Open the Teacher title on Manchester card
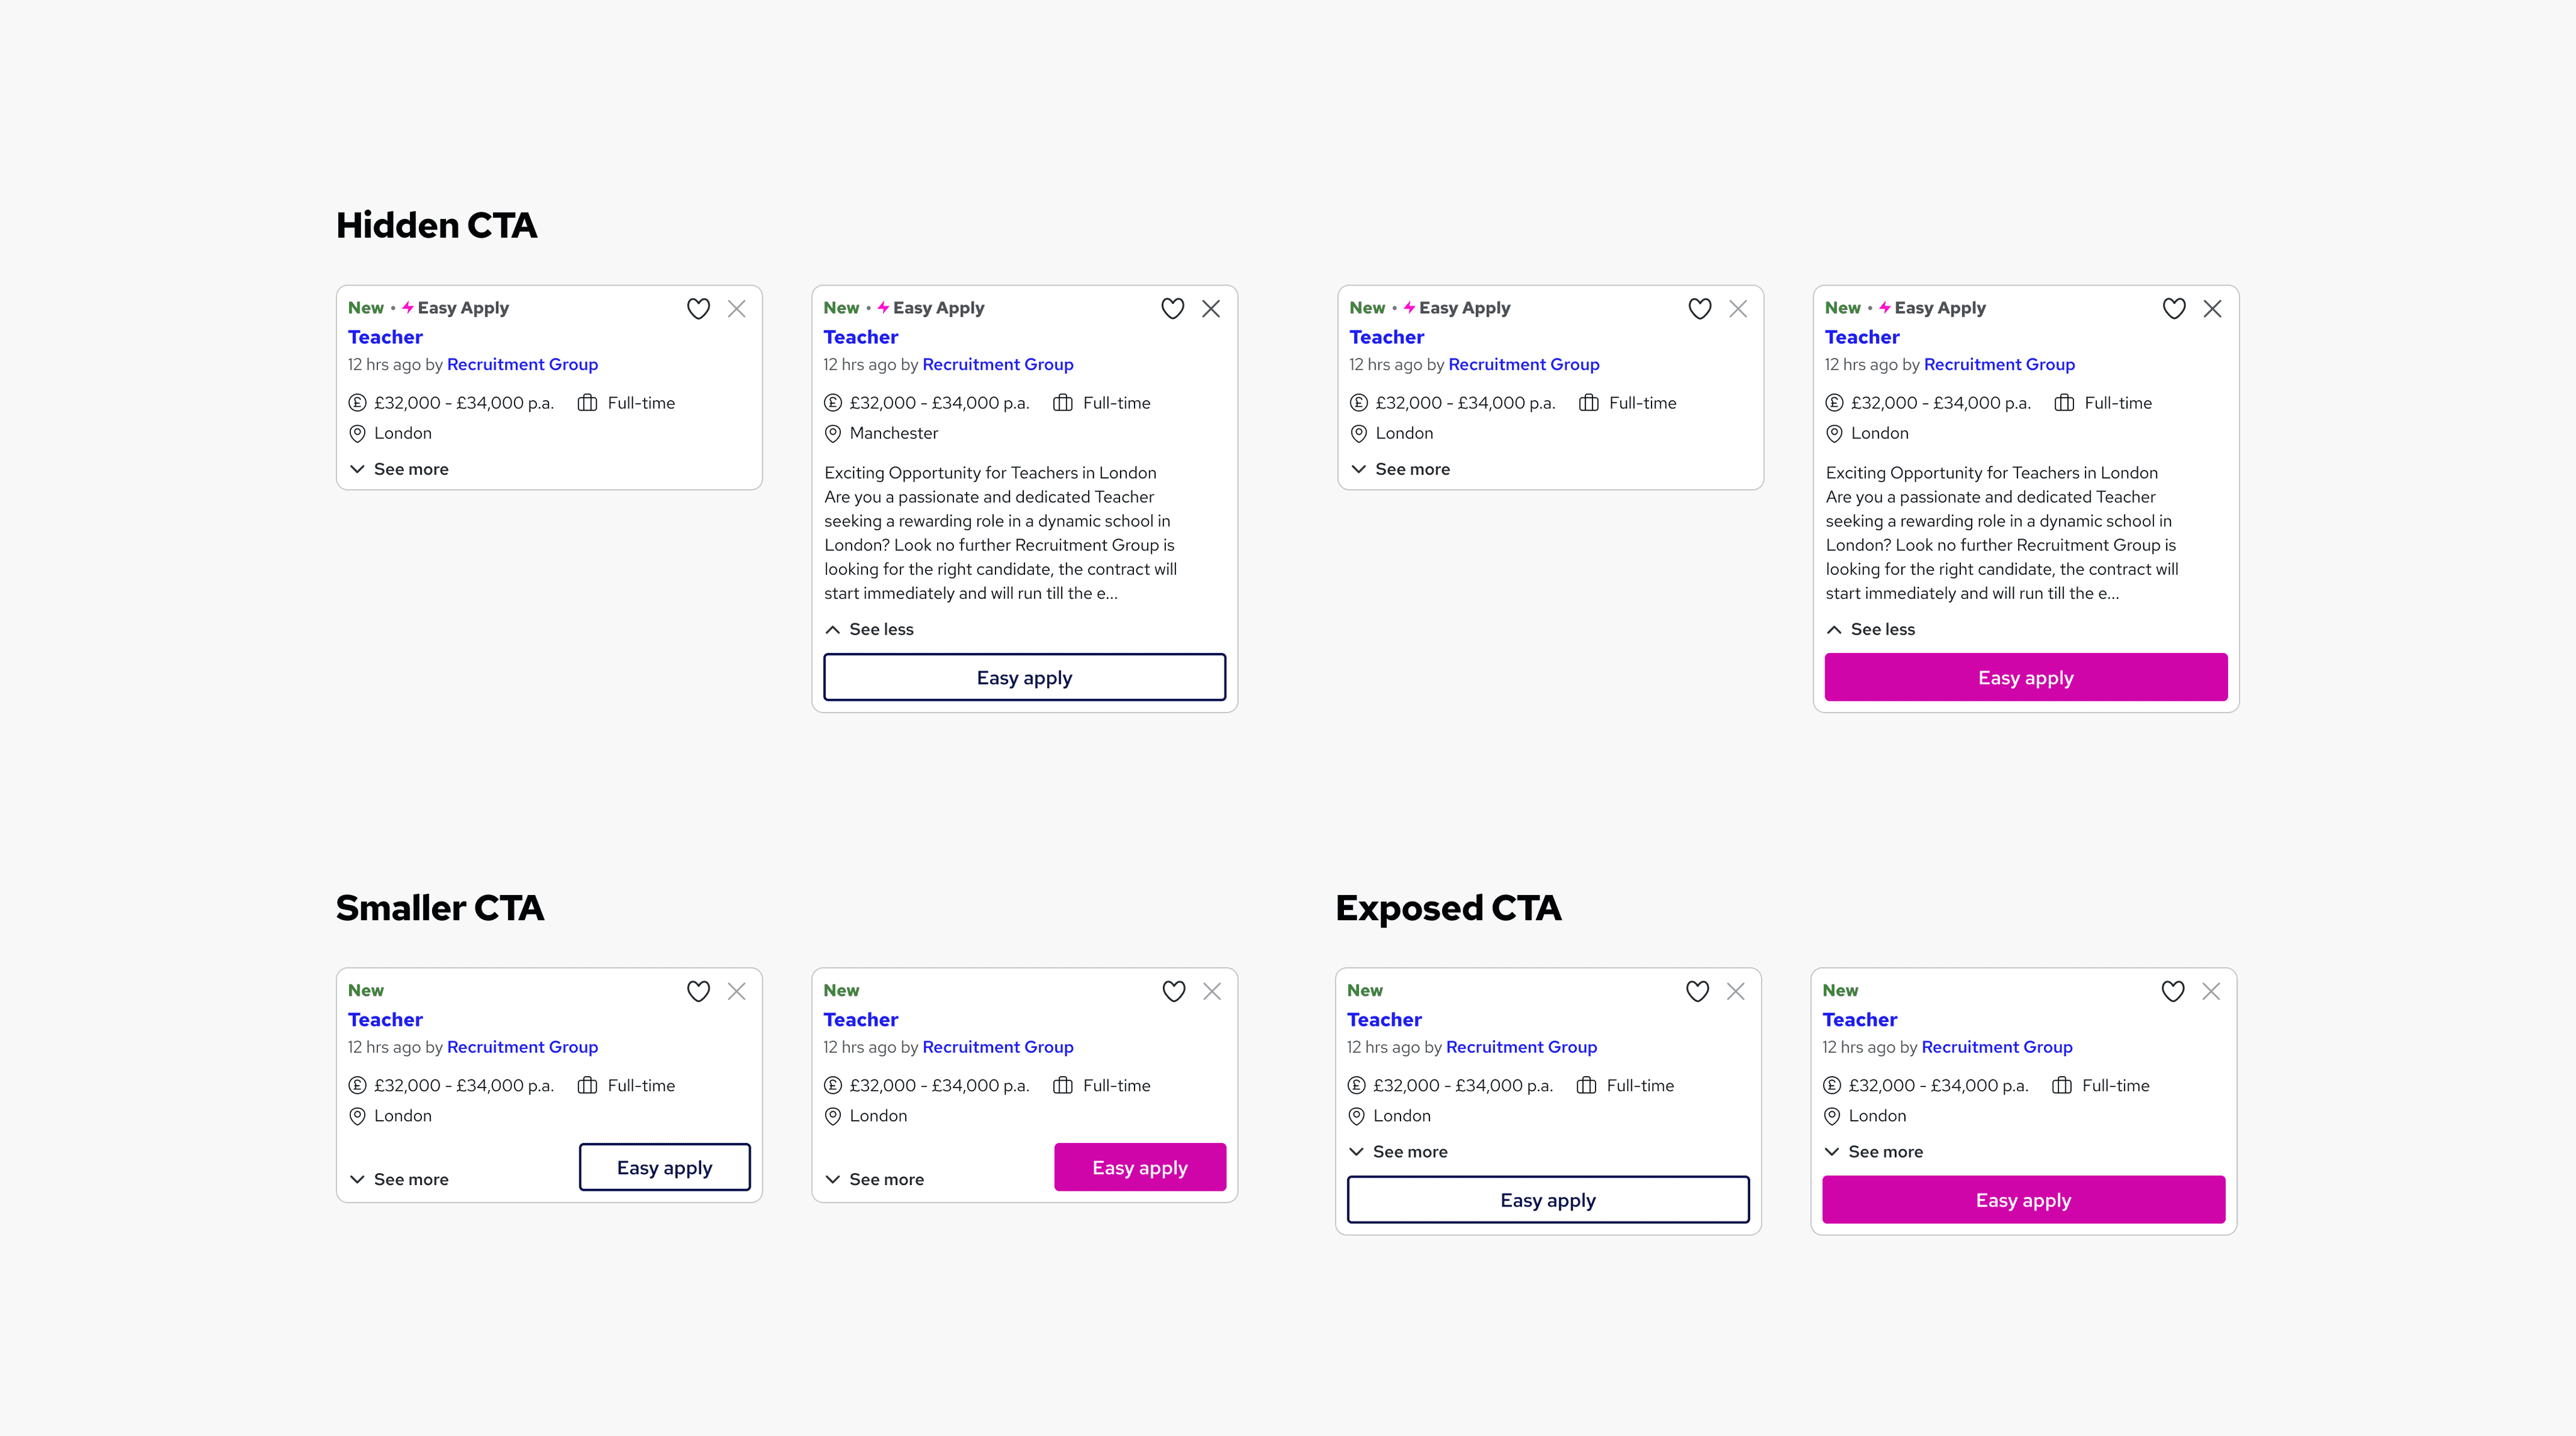 [x=861, y=337]
